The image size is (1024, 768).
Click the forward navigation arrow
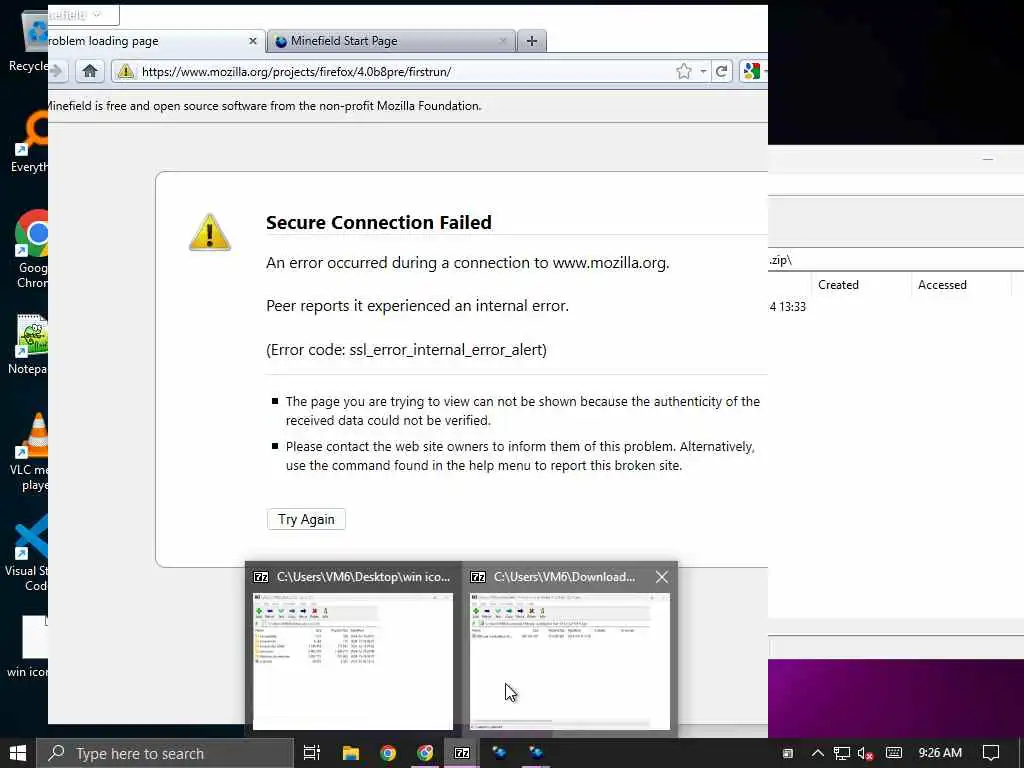click(57, 71)
